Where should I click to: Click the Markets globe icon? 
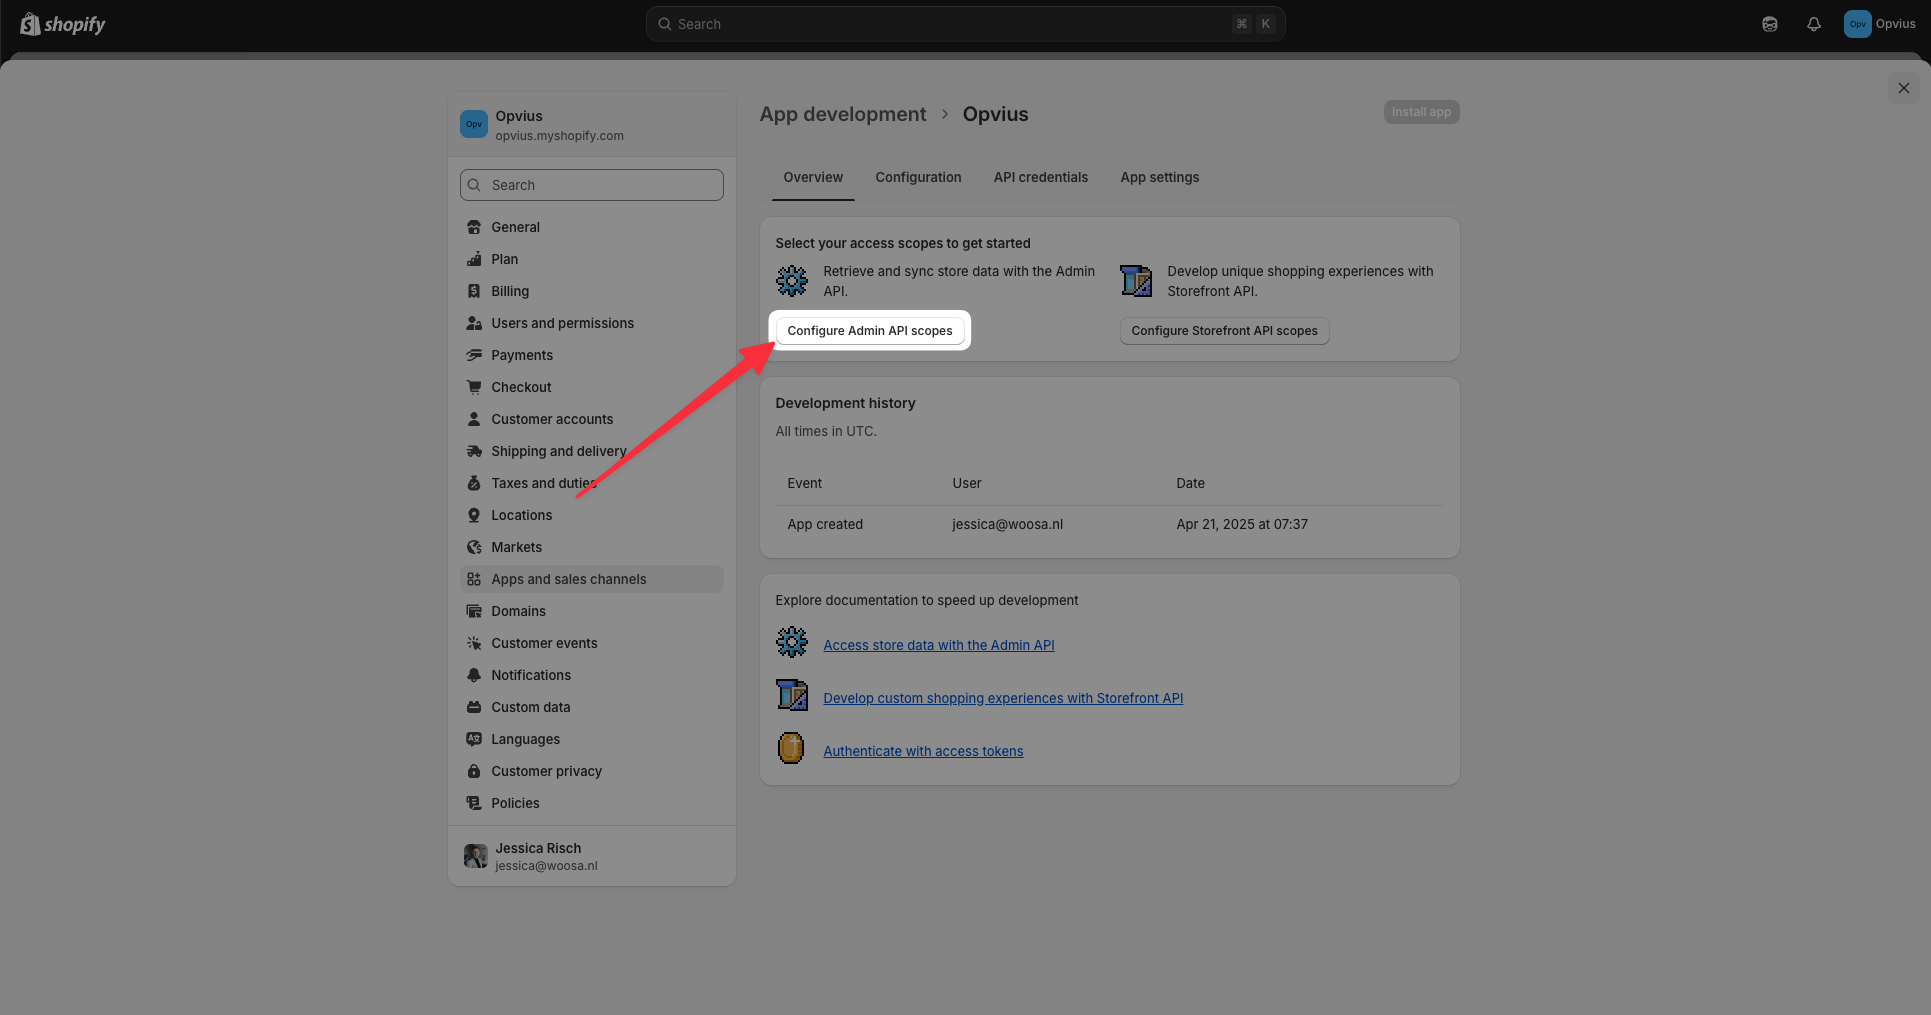(x=474, y=547)
